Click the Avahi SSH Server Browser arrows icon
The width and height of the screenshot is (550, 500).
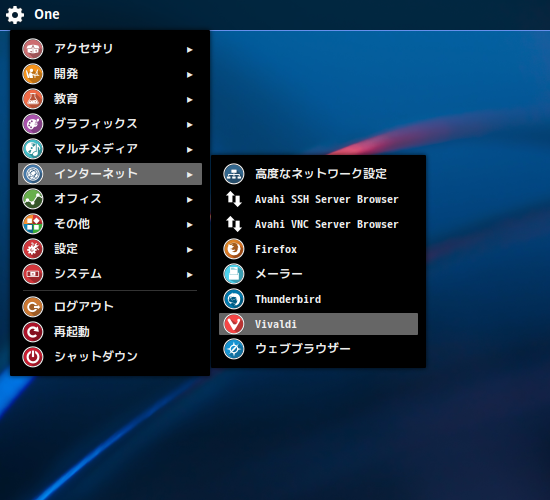point(234,199)
